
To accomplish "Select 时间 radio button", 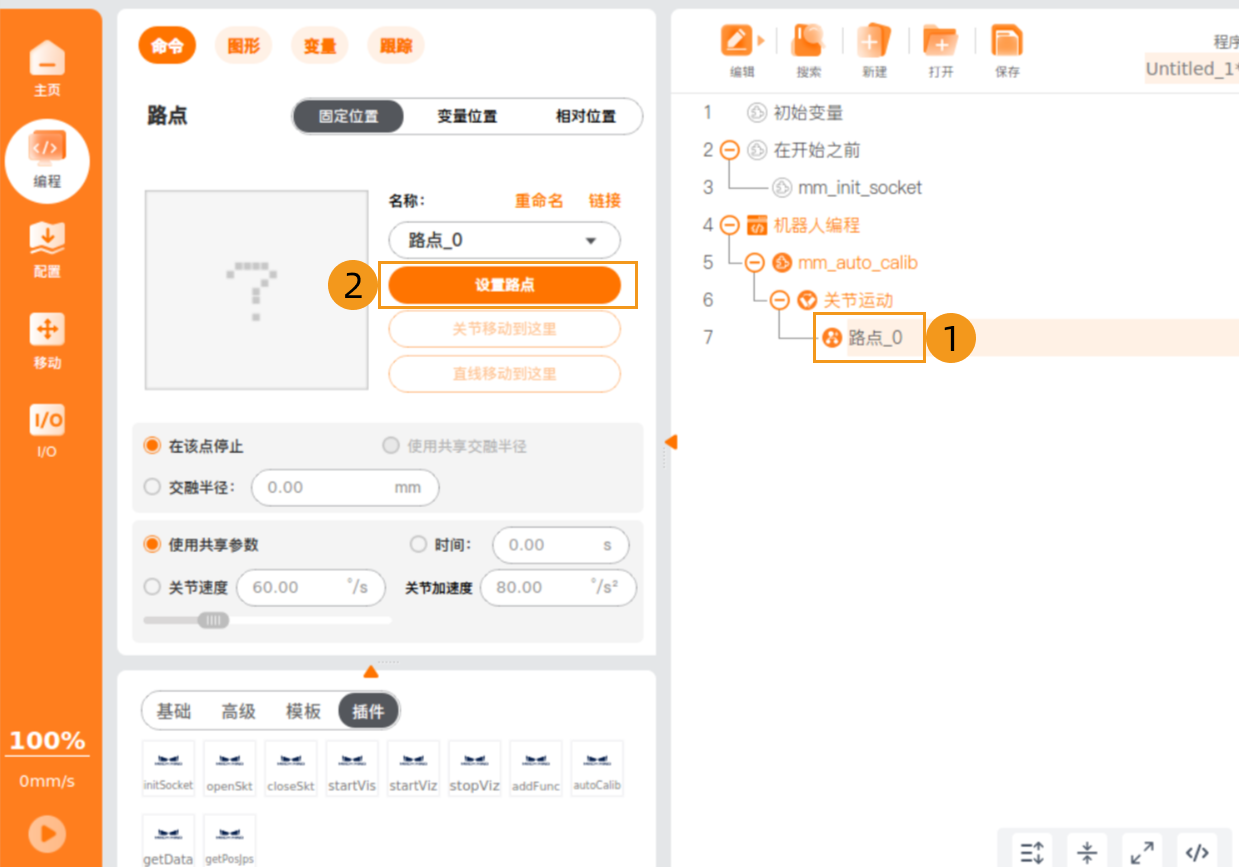I will 419,545.
